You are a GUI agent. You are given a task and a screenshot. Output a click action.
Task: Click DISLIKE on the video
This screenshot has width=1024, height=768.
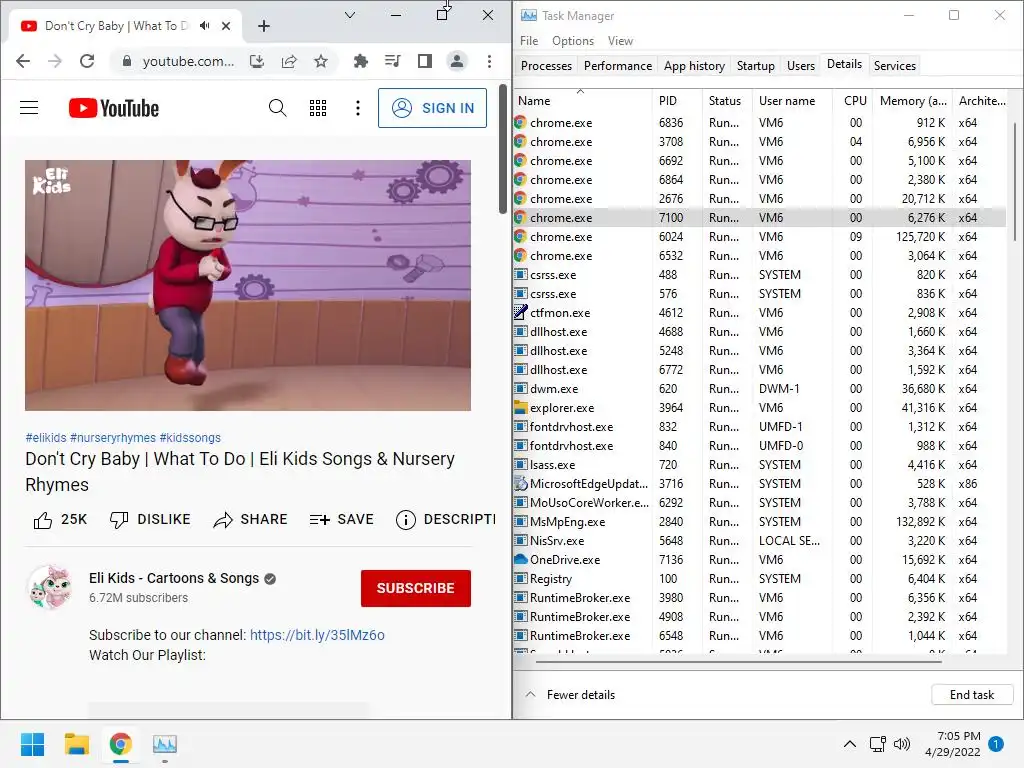coord(150,520)
